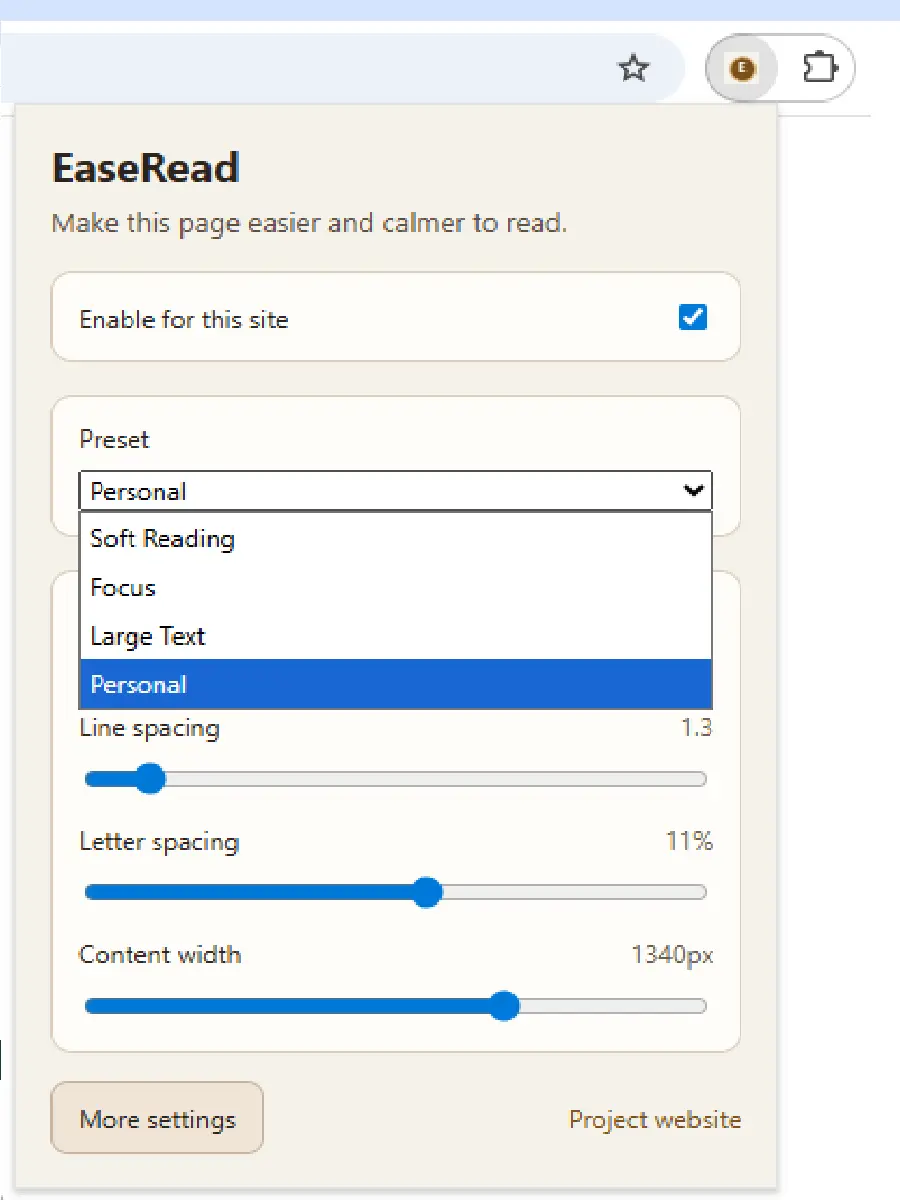
Task: Click the bookmark star icon
Action: click(x=633, y=68)
